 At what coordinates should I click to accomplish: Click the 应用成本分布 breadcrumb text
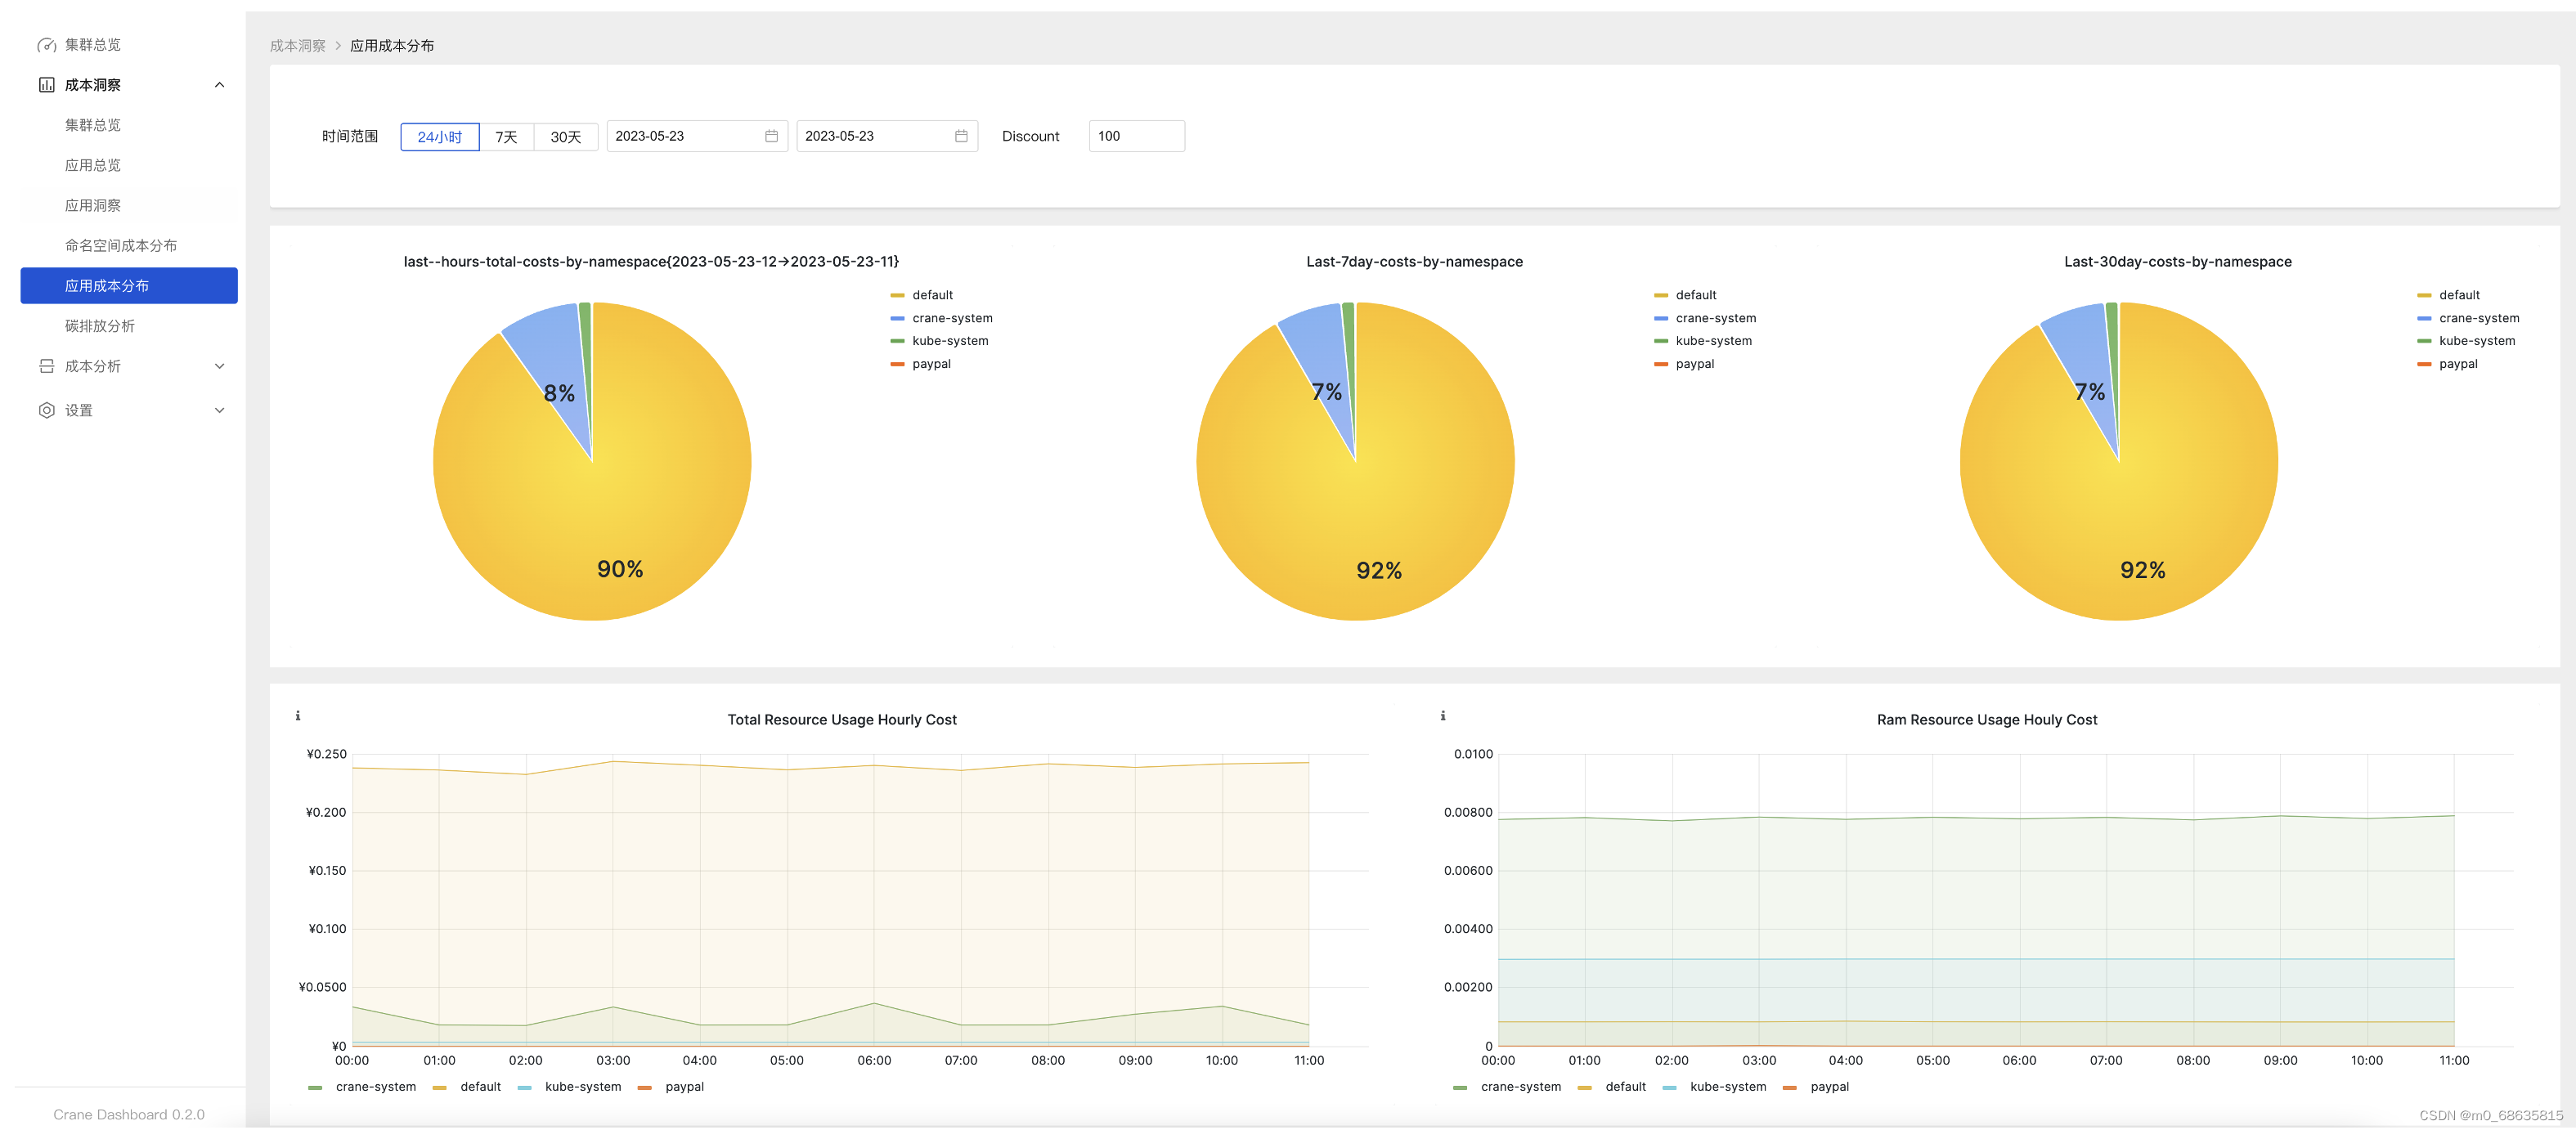click(x=392, y=46)
